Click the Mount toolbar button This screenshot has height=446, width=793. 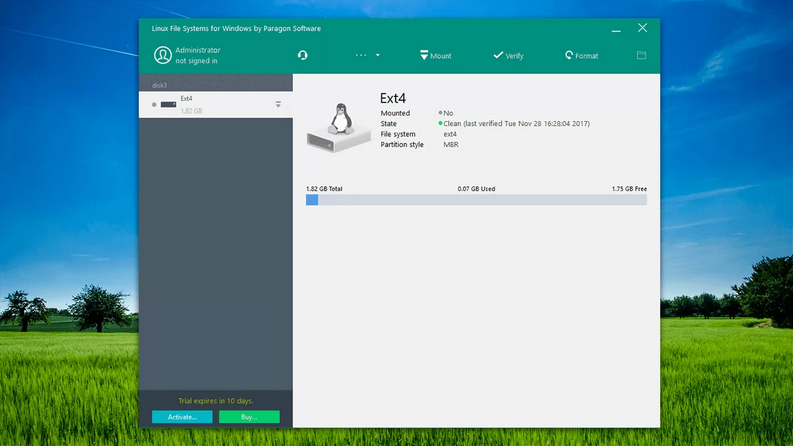click(x=435, y=56)
